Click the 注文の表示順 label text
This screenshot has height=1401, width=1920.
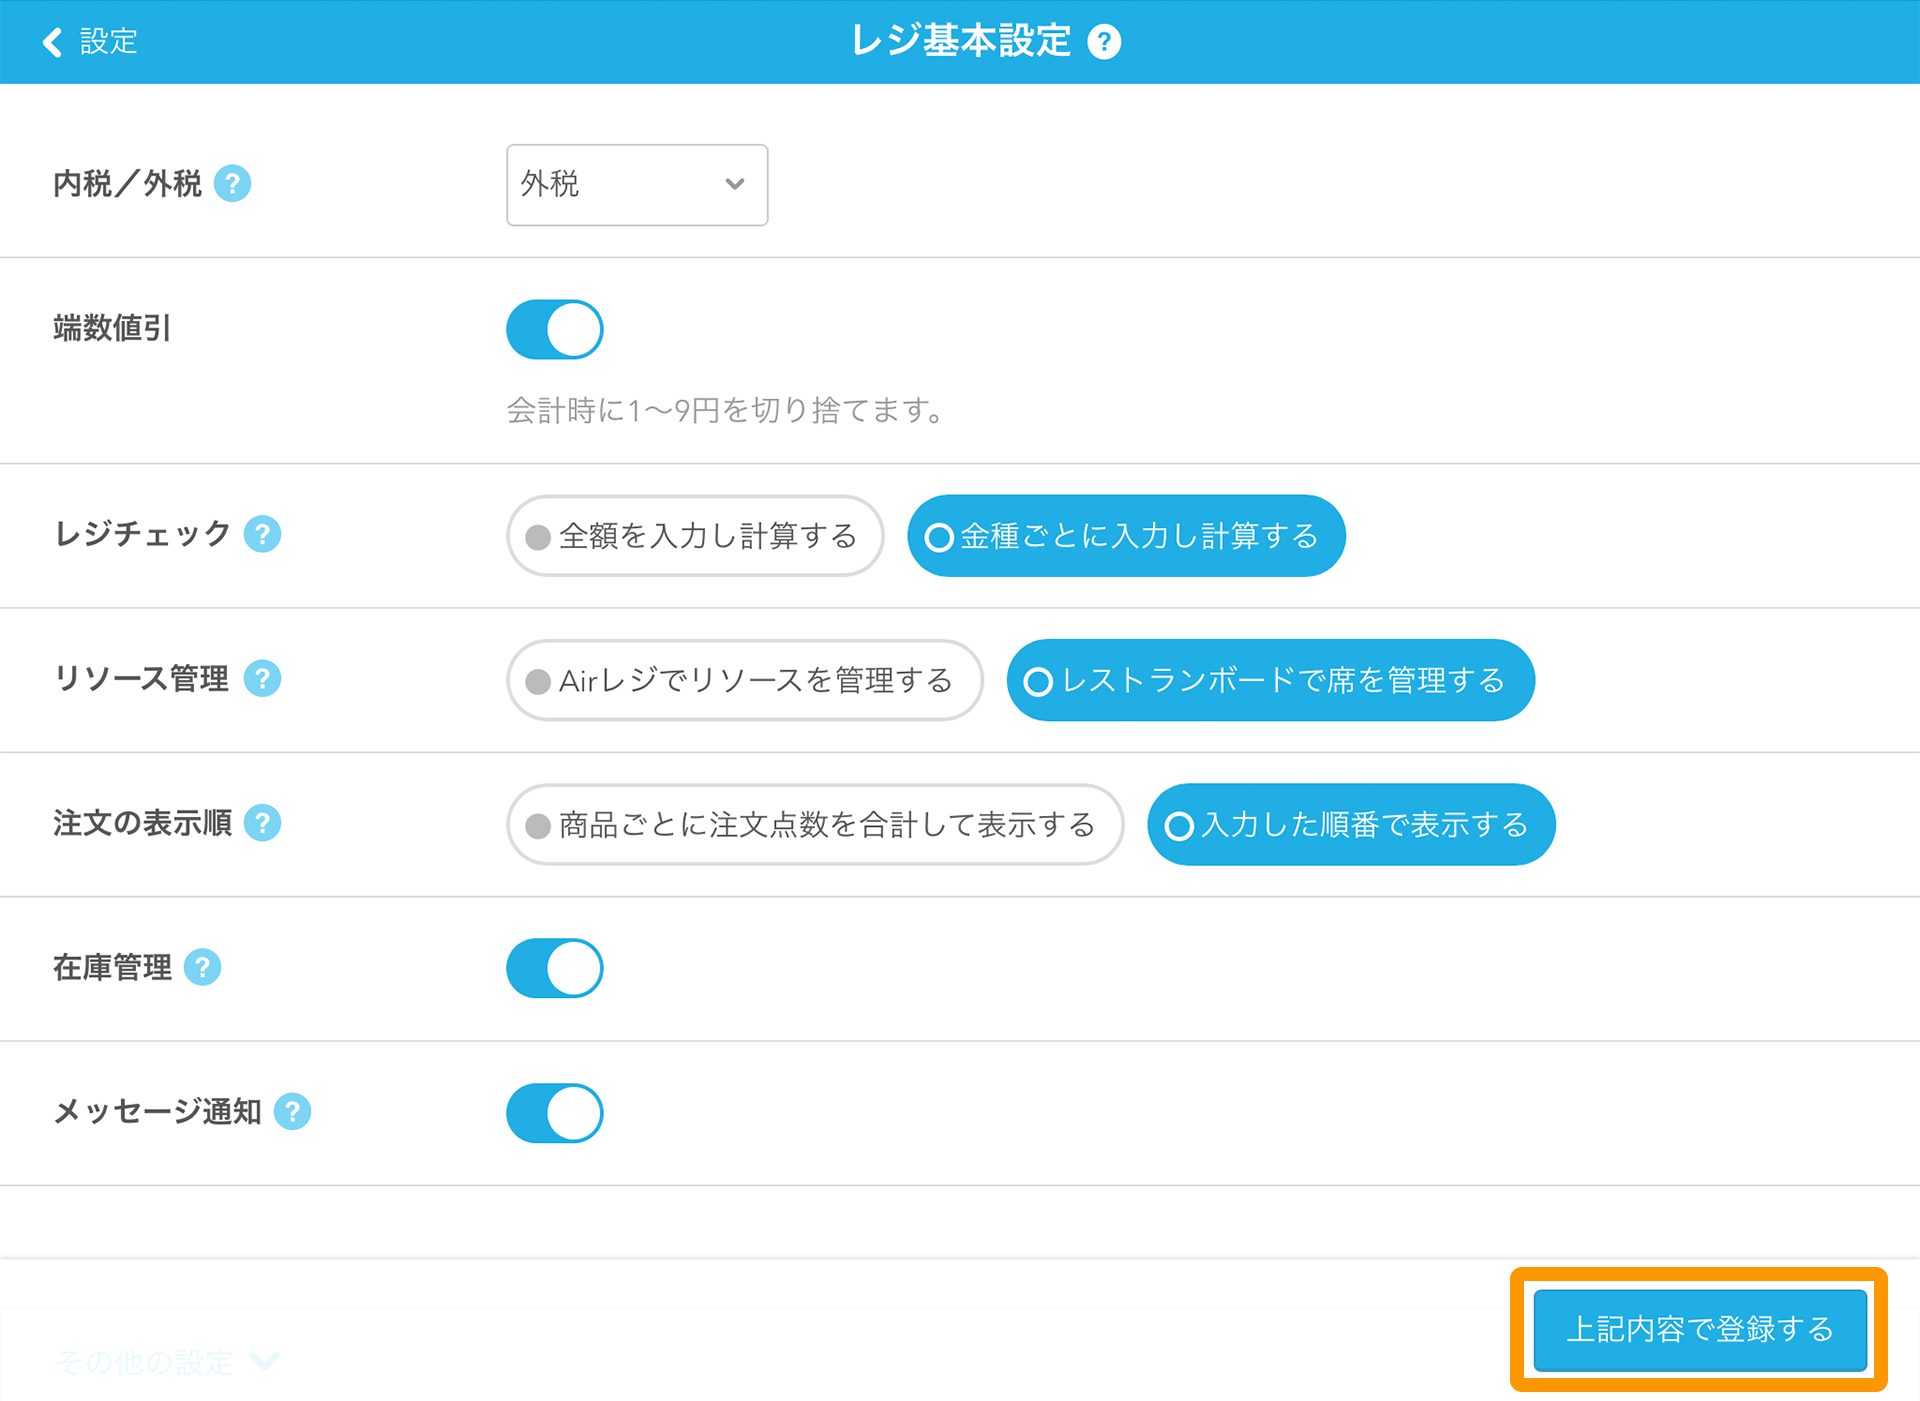[x=142, y=823]
